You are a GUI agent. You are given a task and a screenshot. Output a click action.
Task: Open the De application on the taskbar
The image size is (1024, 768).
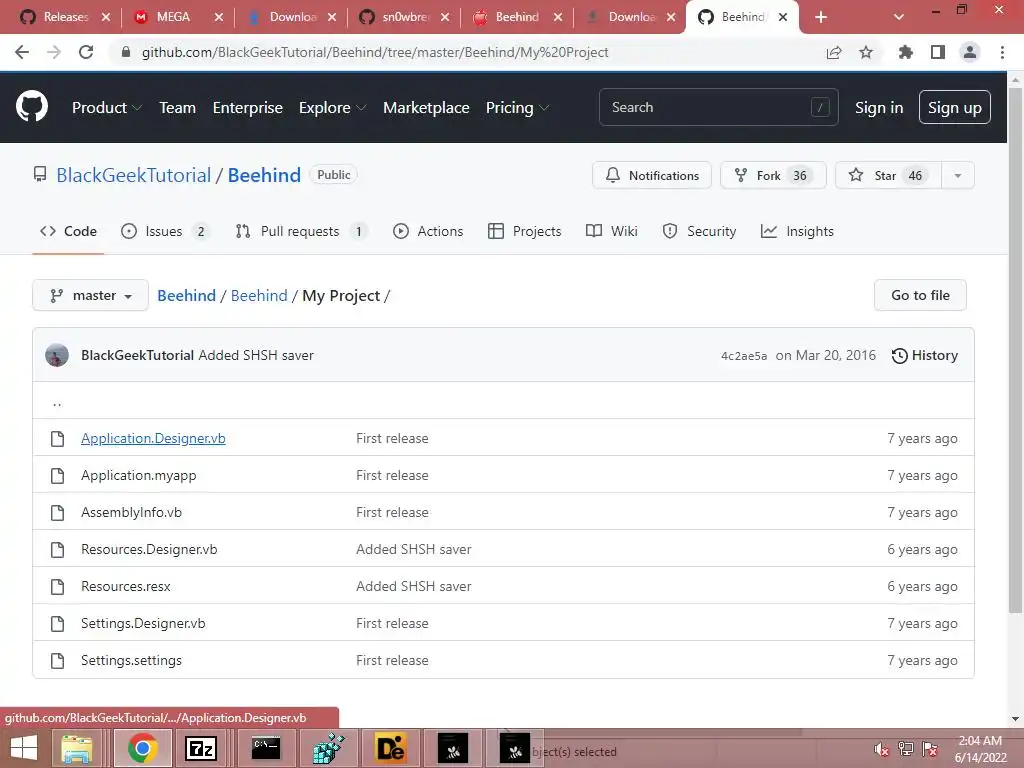391,749
